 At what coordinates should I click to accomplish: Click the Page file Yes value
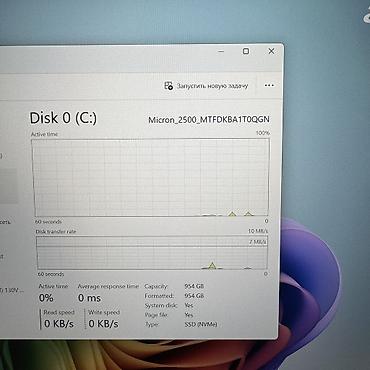pos(189,315)
